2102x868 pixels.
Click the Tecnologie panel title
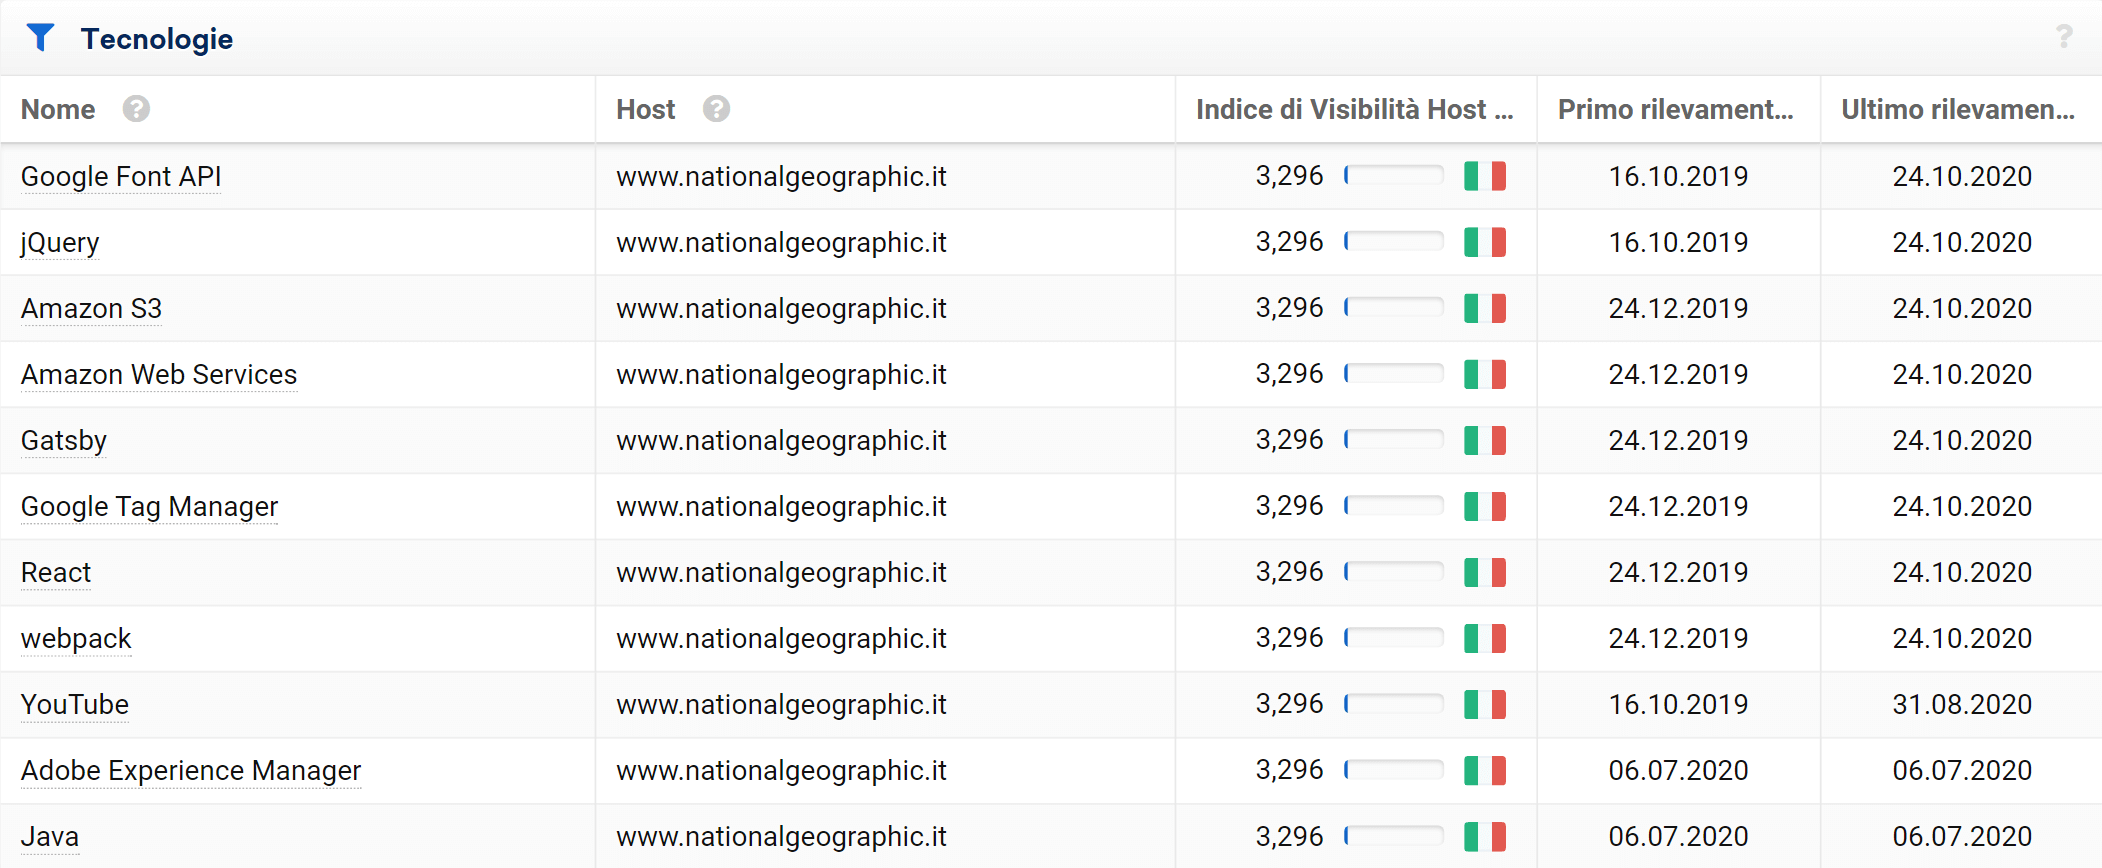click(157, 39)
